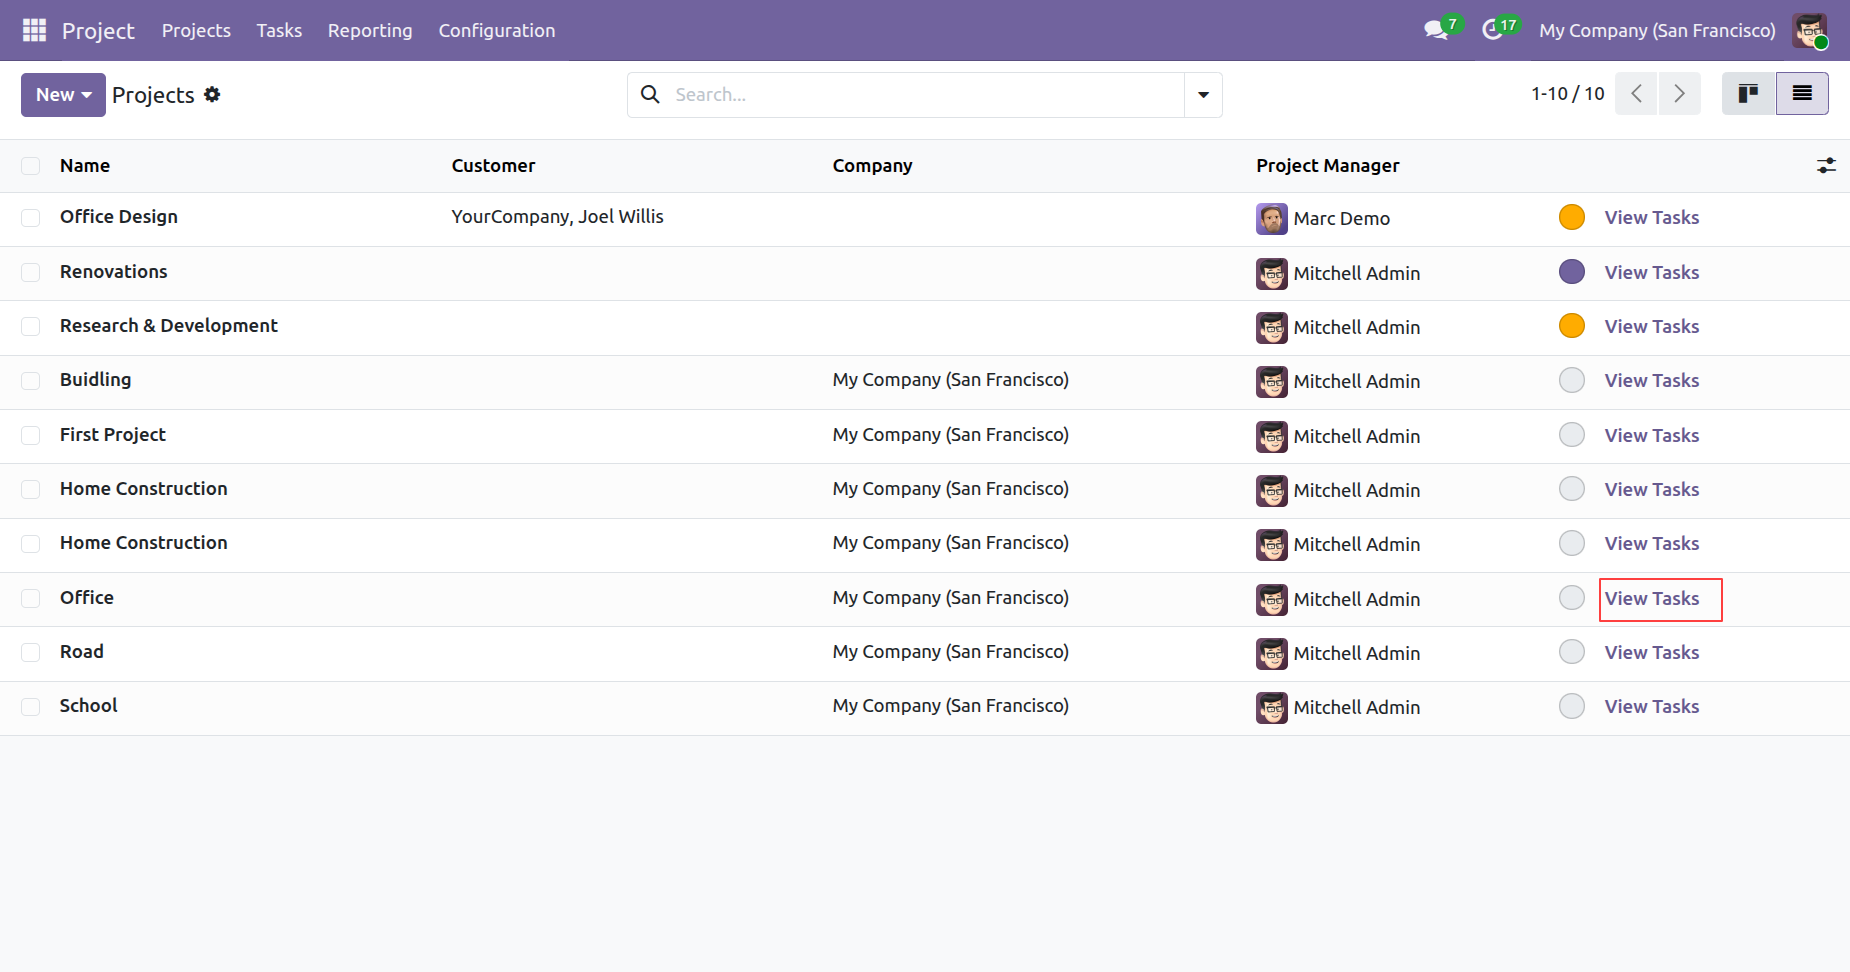The height and width of the screenshot is (972, 1850).
Task: Switch to Kanban view icon
Action: click(x=1748, y=93)
